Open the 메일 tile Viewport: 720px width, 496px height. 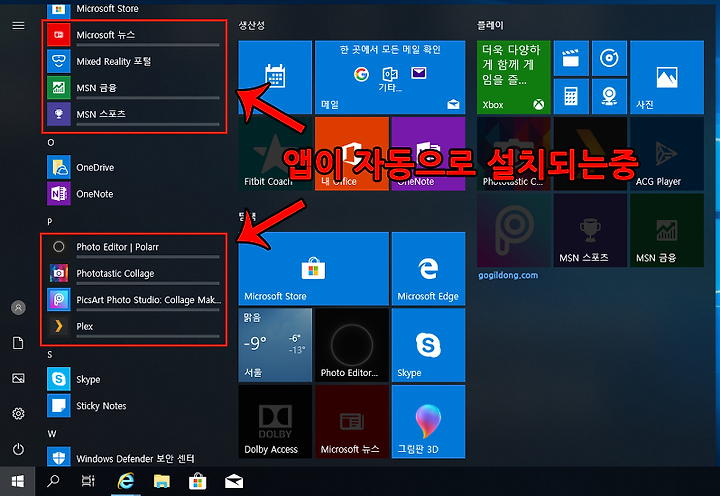[x=390, y=77]
